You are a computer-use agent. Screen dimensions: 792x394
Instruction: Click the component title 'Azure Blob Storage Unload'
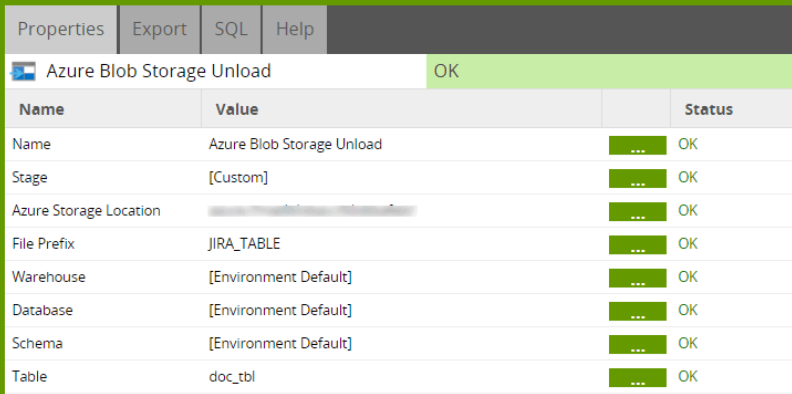[x=159, y=71]
